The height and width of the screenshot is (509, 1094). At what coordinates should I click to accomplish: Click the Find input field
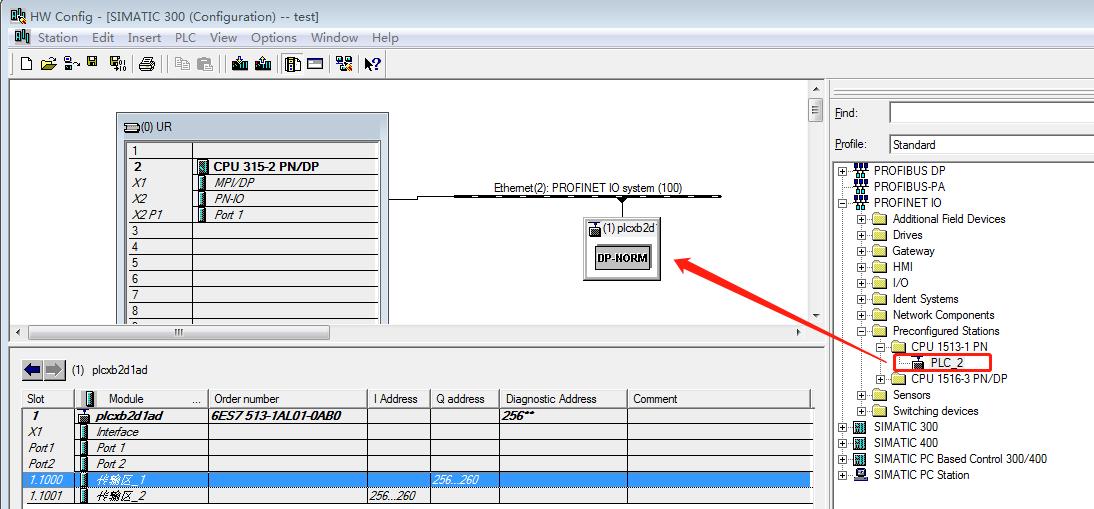tap(991, 113)
